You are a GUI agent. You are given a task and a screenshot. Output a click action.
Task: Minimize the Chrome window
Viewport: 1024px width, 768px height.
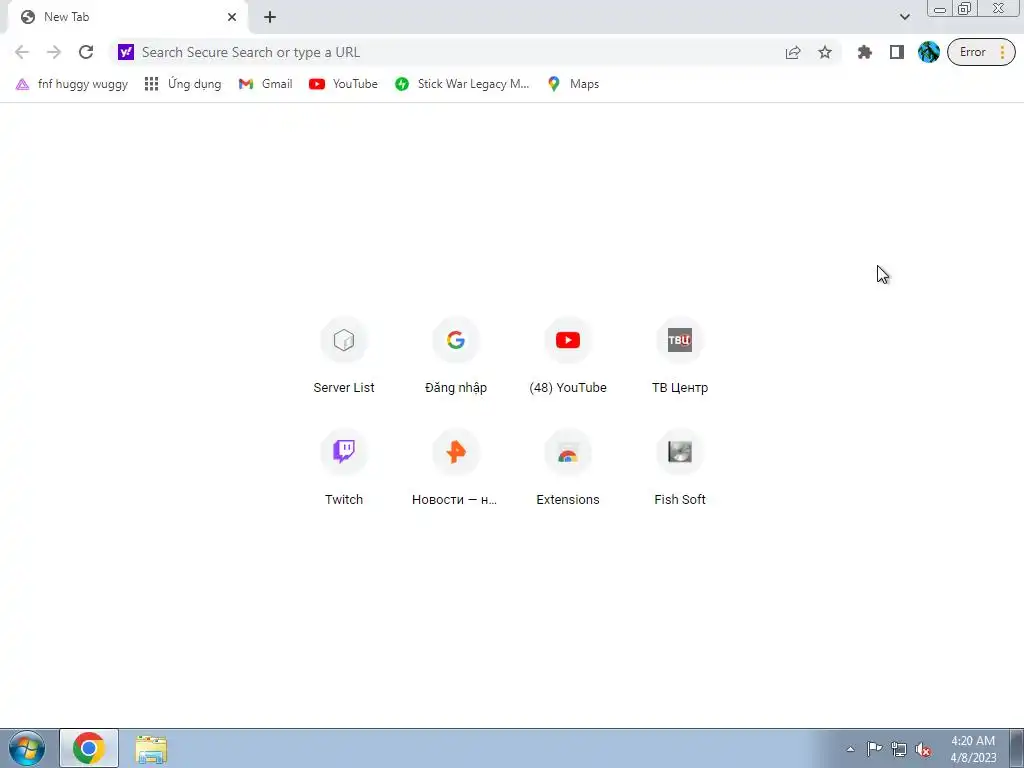point(940,8)
